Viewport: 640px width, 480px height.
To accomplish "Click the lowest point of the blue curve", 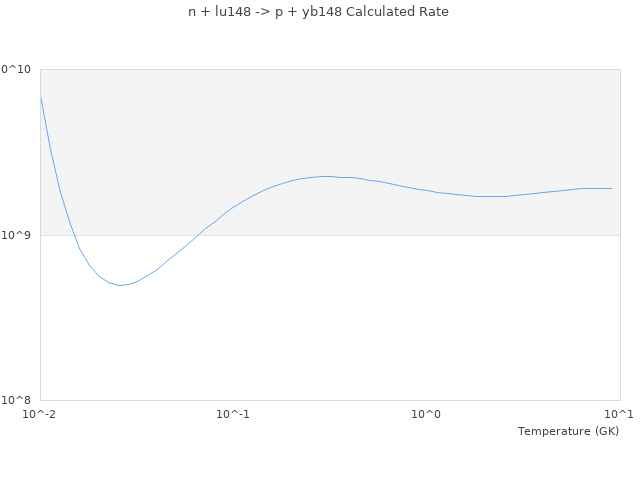I will tap(120, 285).
